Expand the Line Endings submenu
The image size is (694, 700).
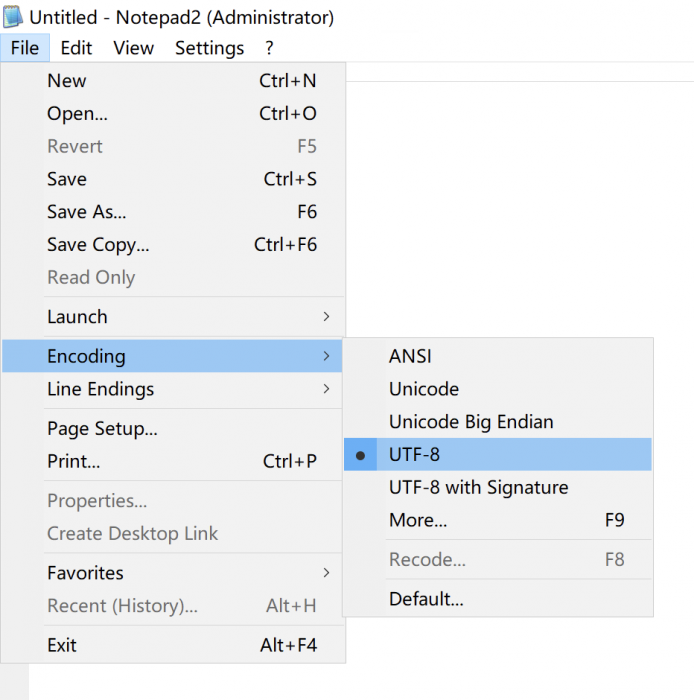point(173,389)
